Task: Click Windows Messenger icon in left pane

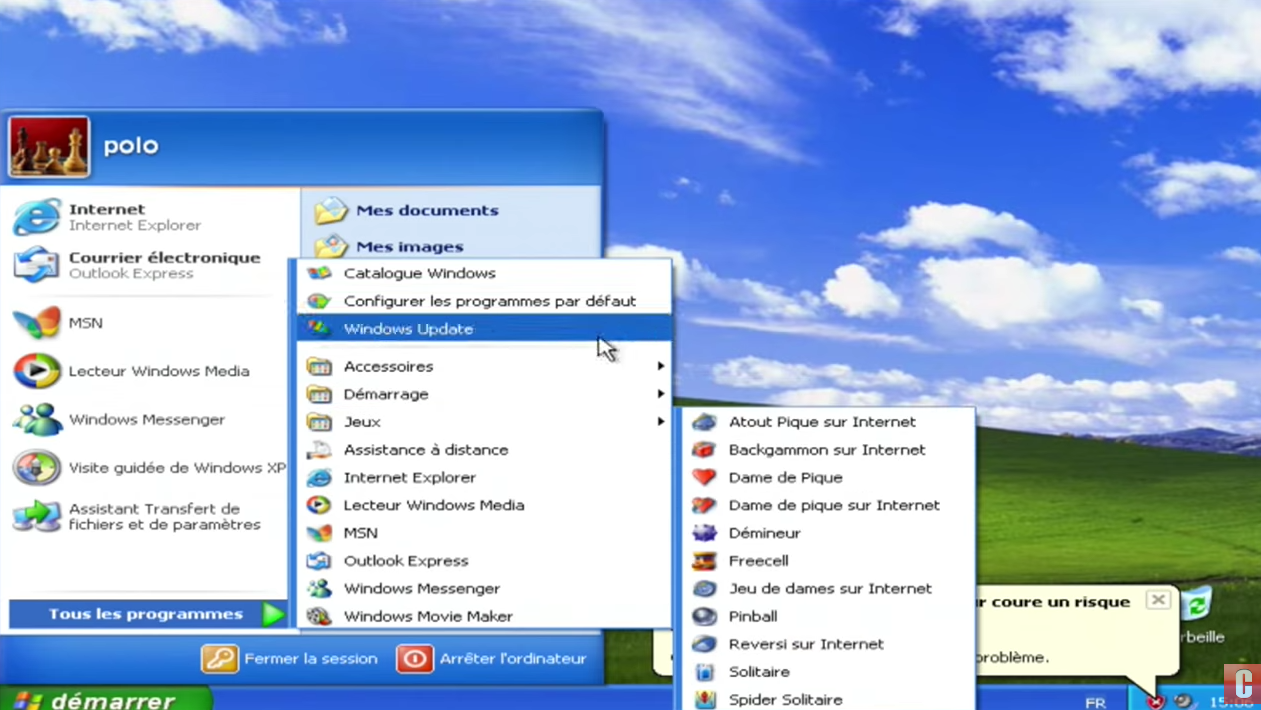Action: (37, 419)
